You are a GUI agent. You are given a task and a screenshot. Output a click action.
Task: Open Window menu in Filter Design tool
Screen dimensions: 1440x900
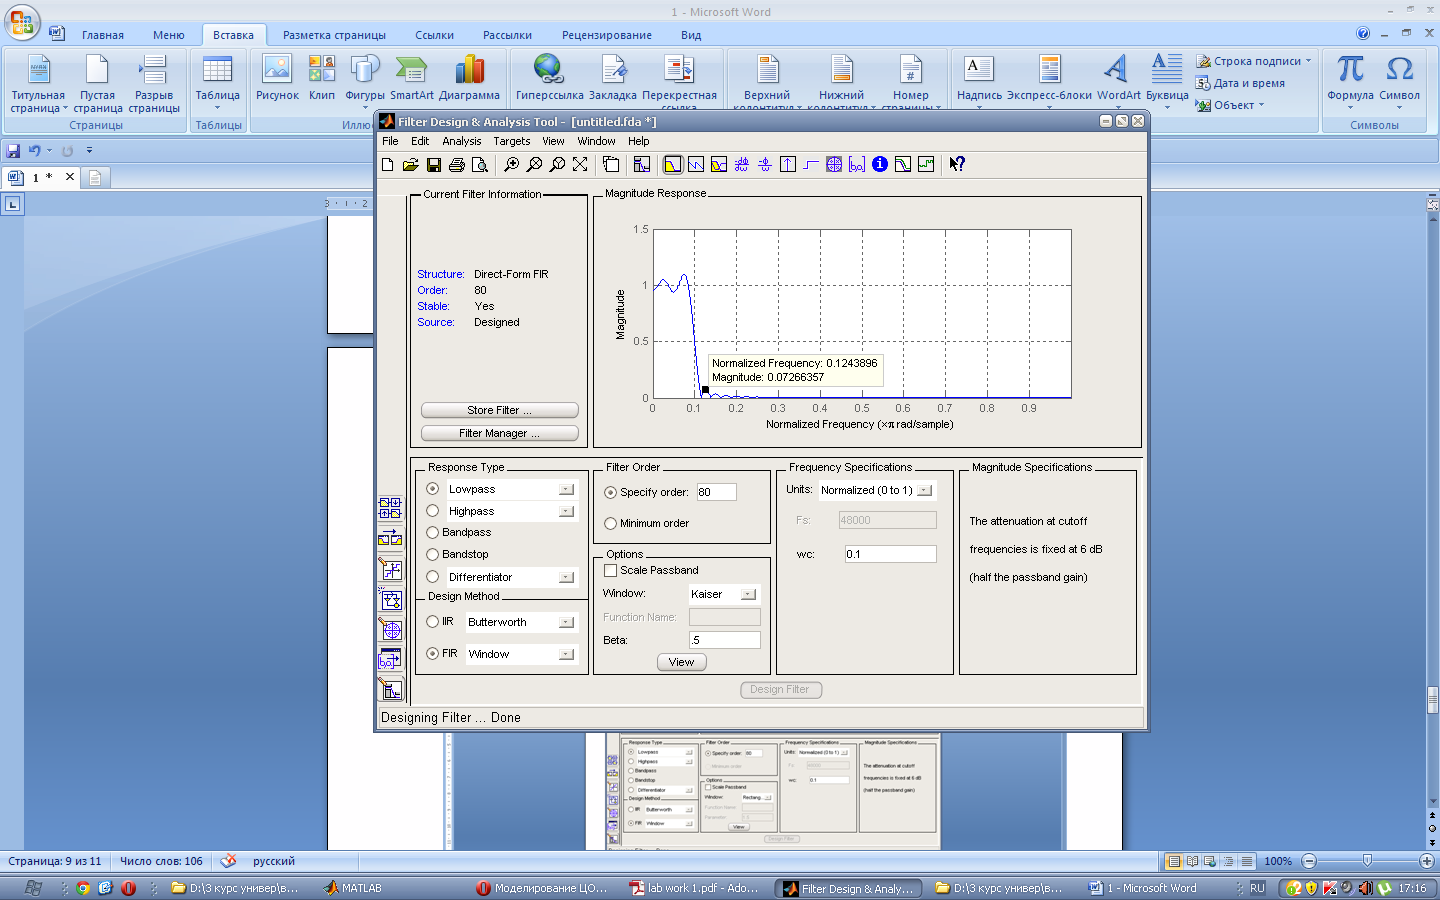tap(597, 141)
